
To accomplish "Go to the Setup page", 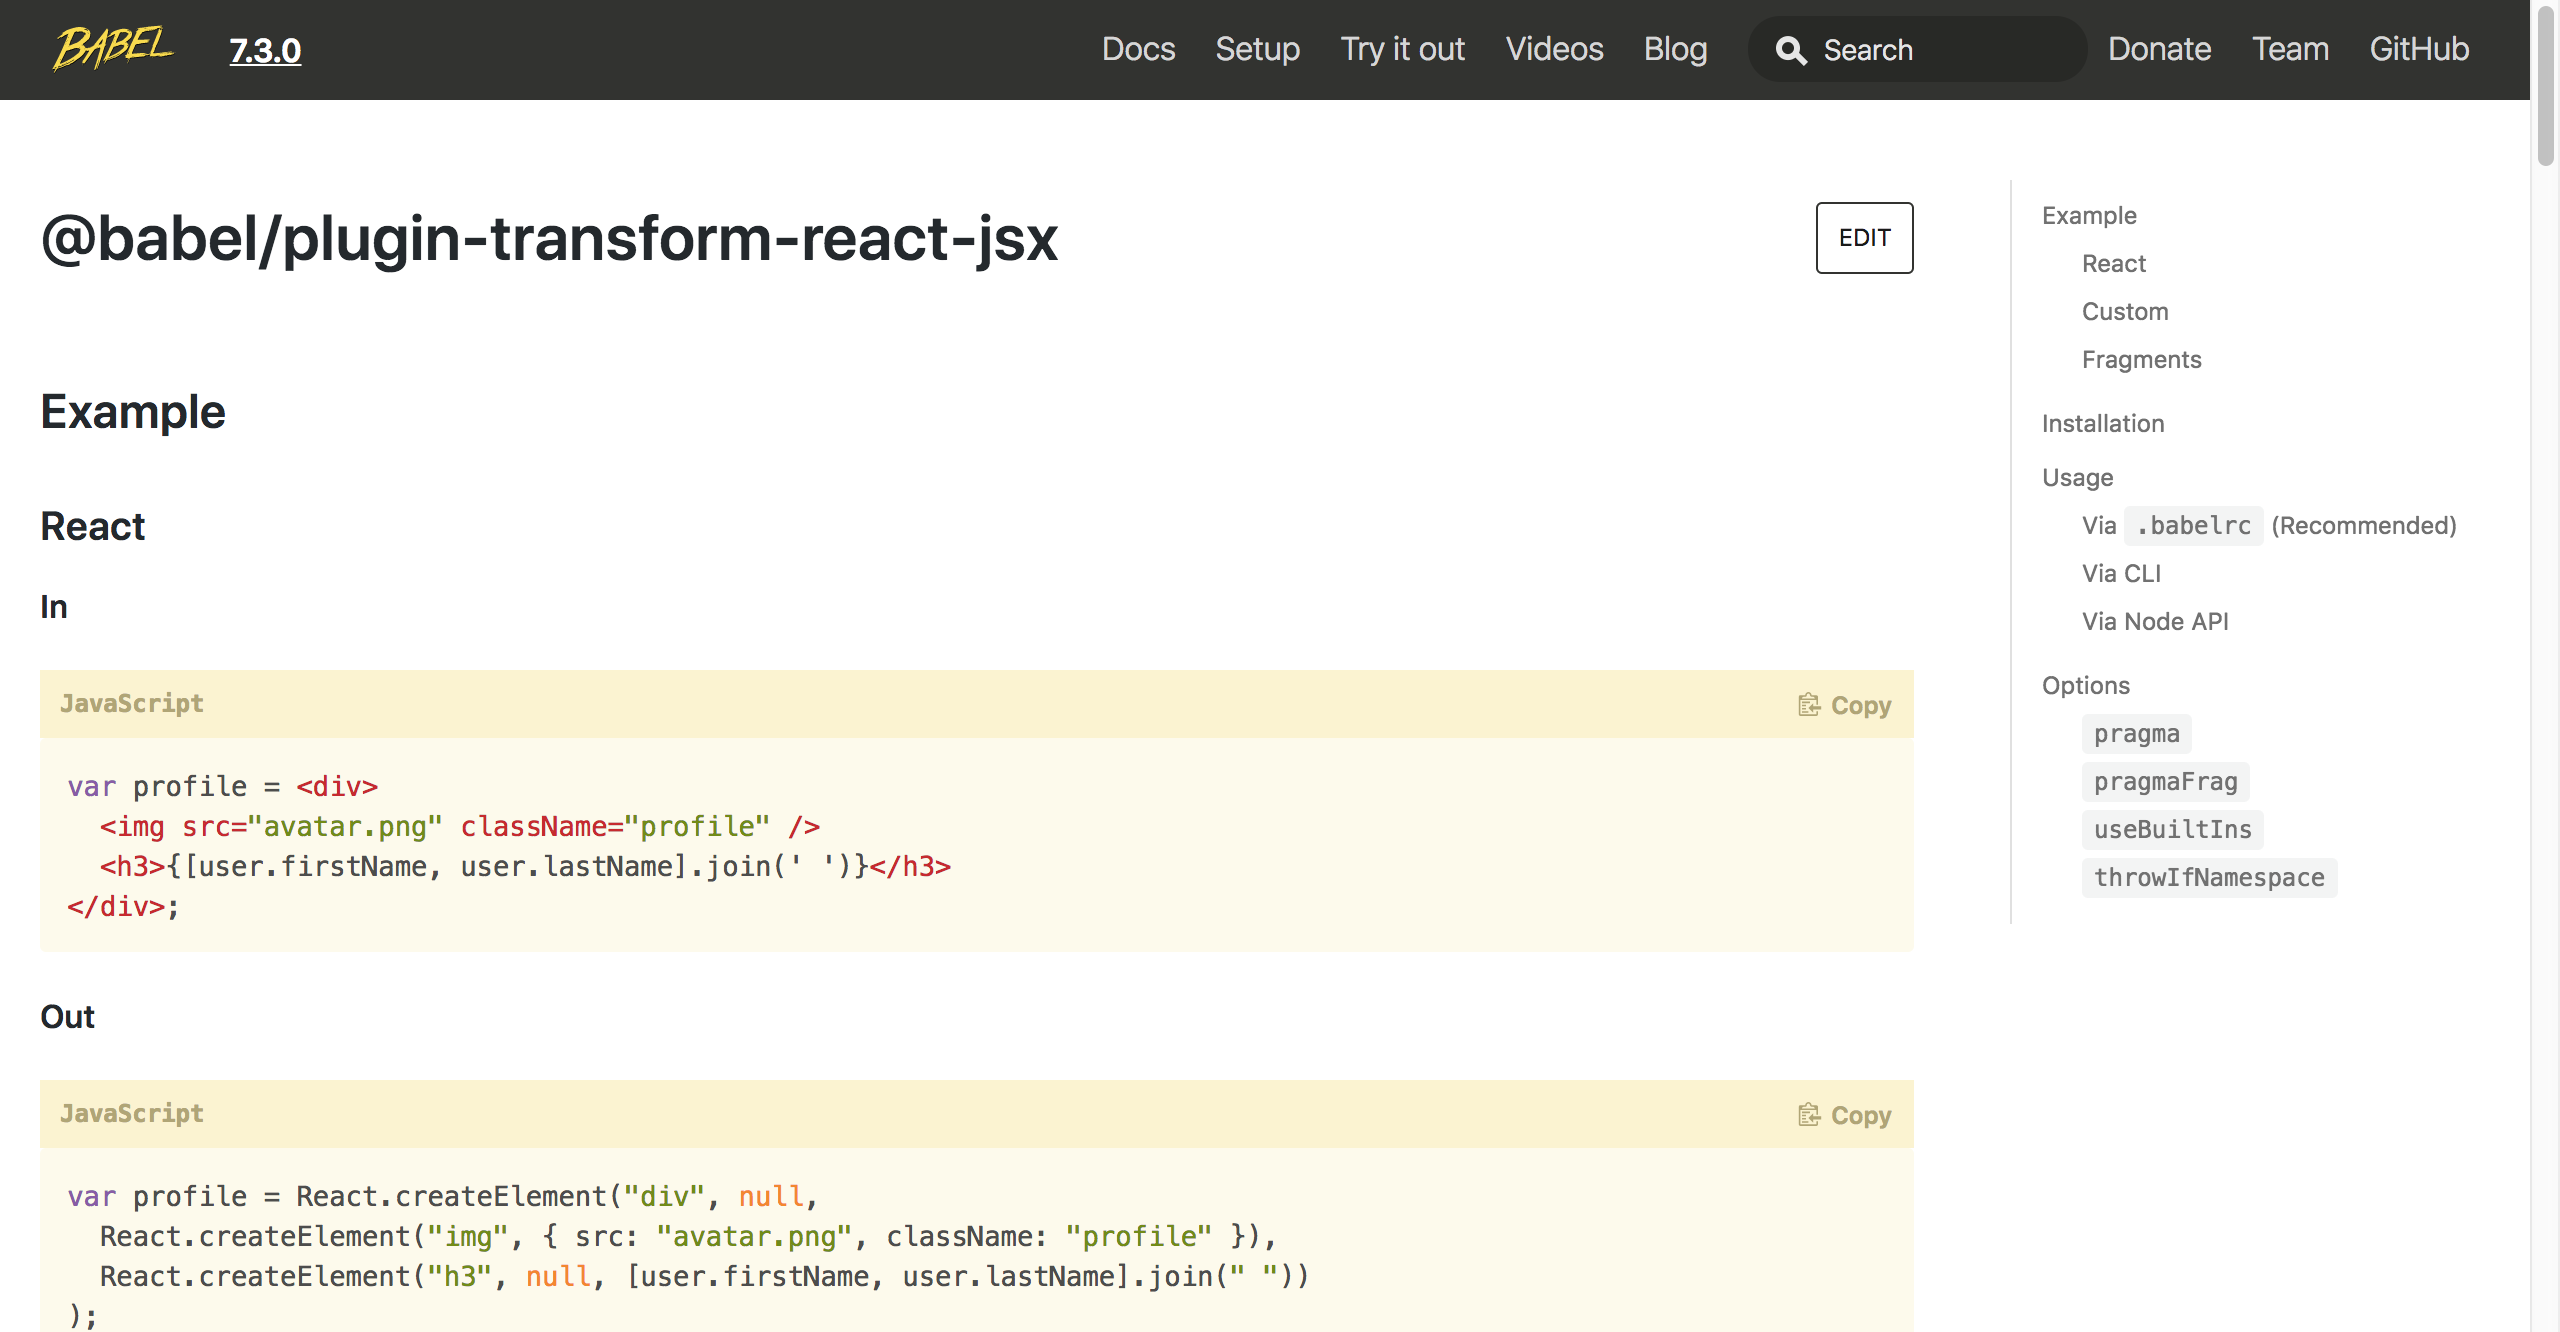I will pos(1257,49).
